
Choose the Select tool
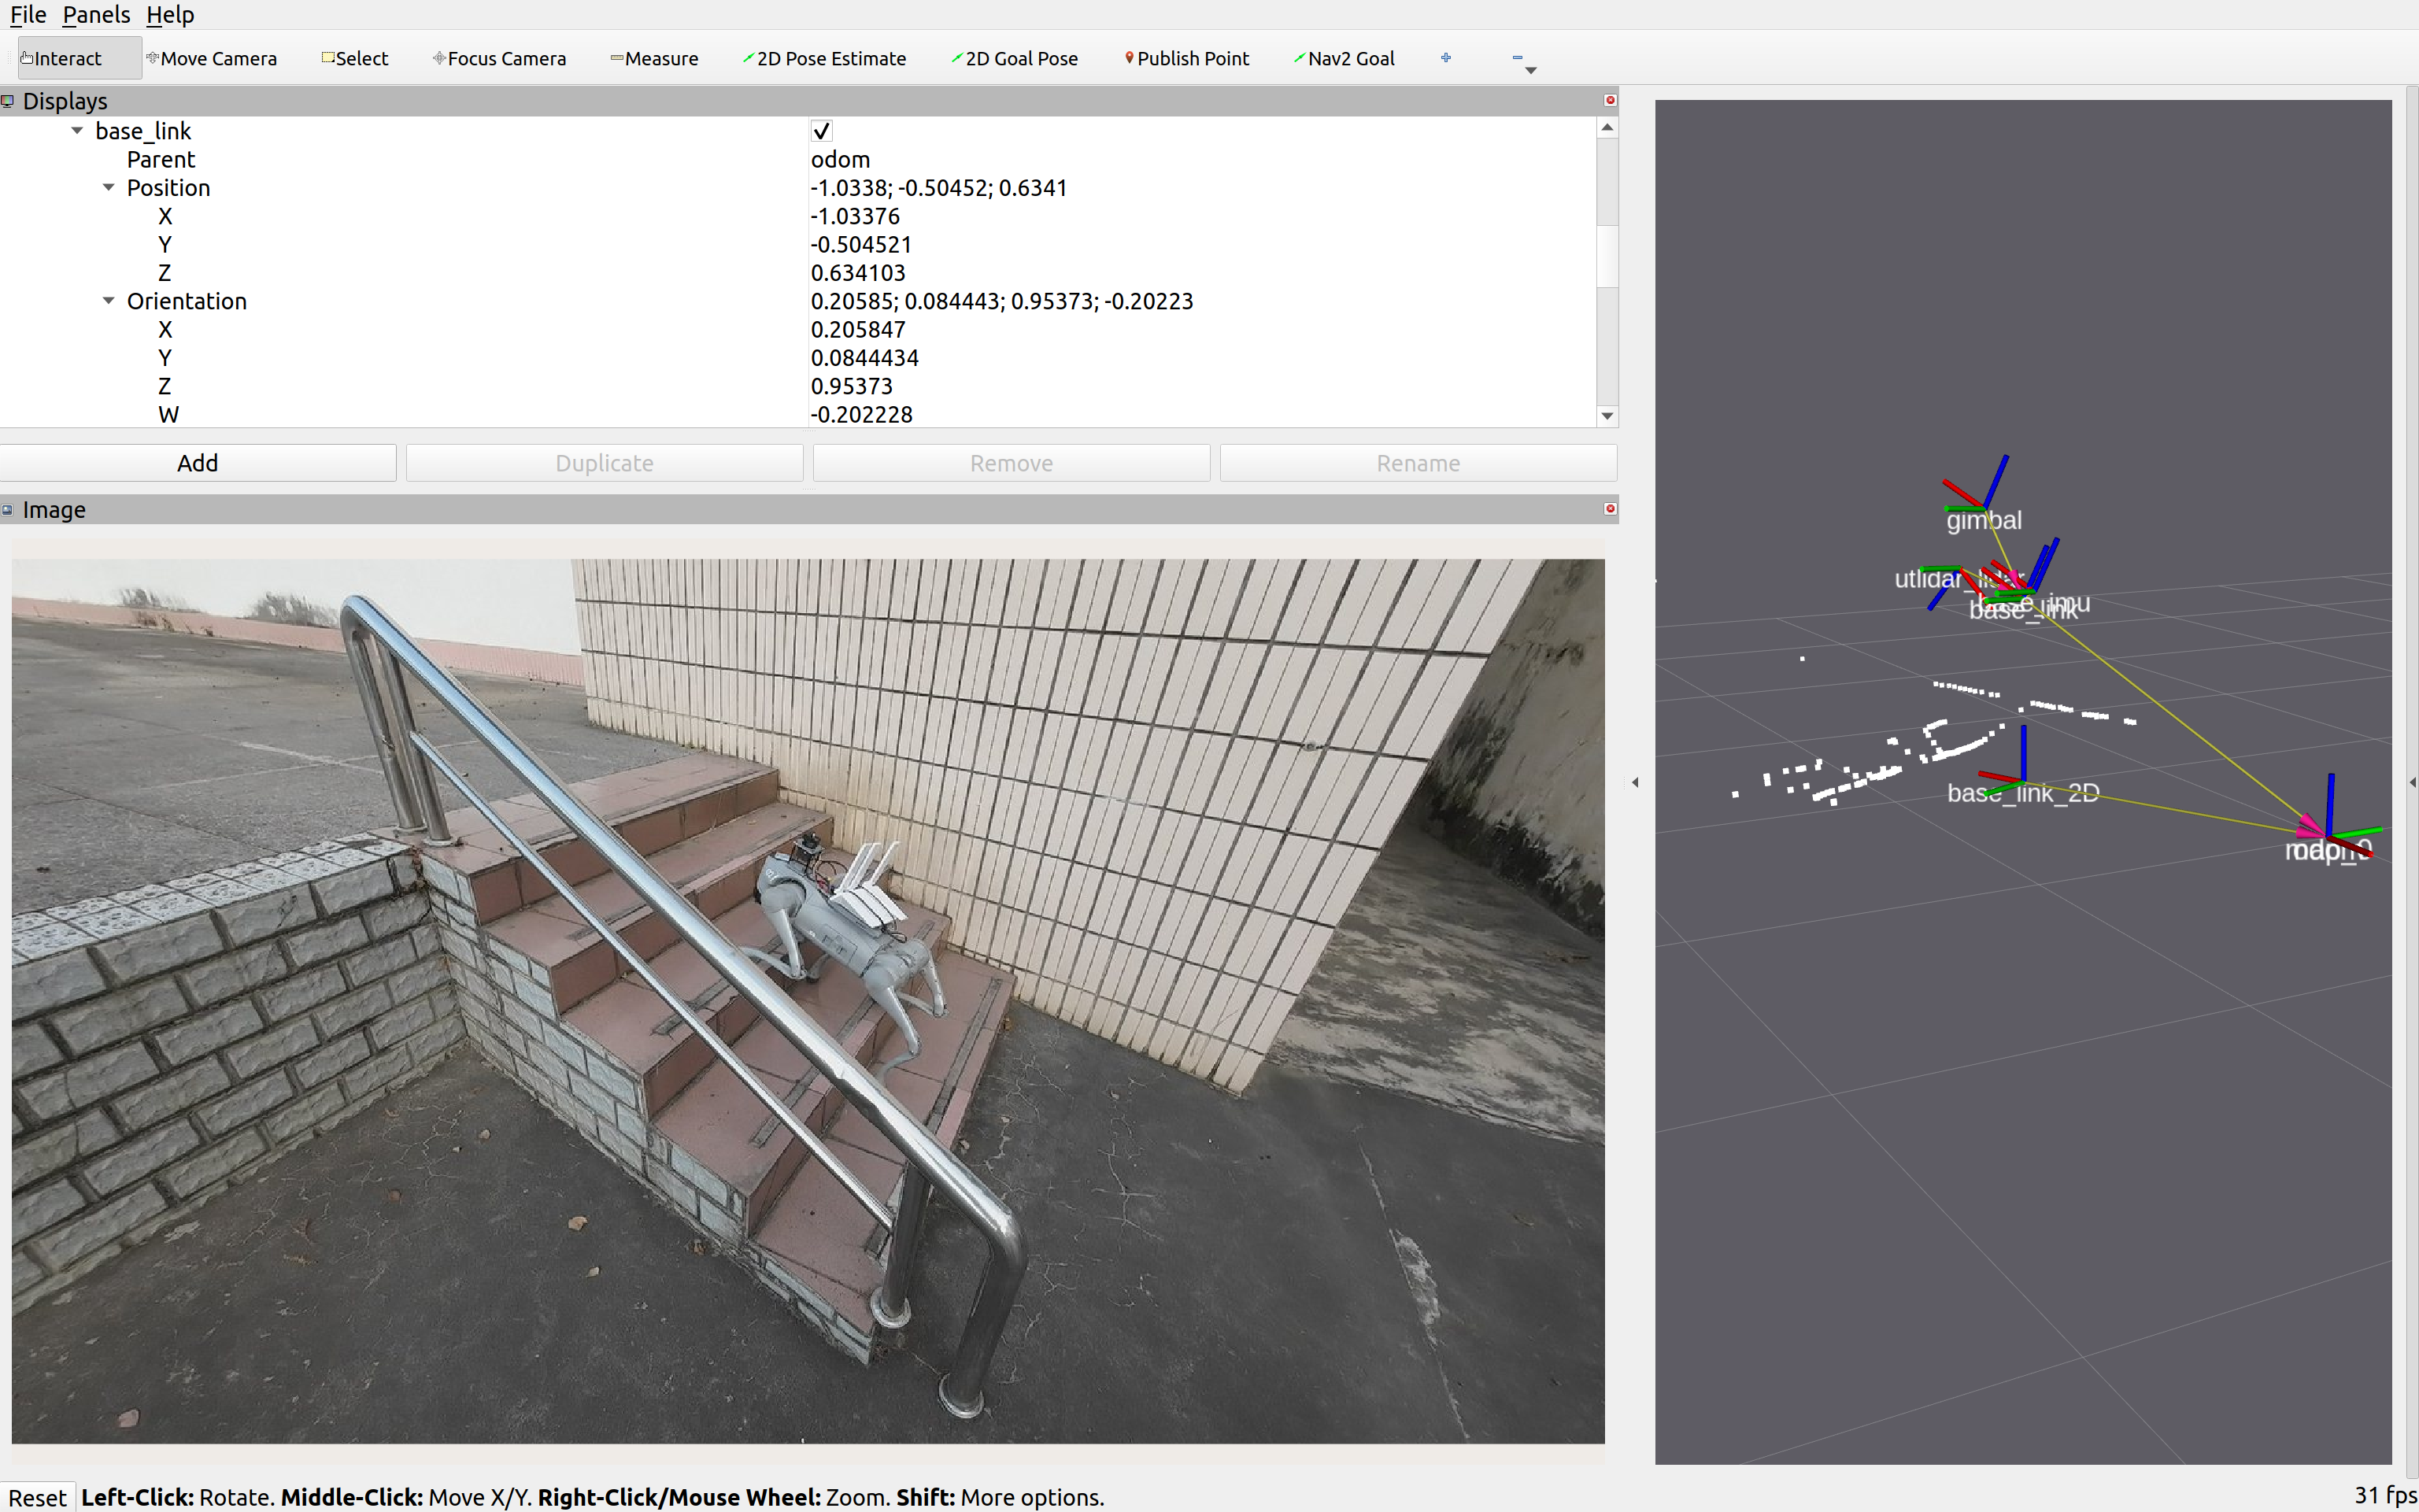click(354, 58)
